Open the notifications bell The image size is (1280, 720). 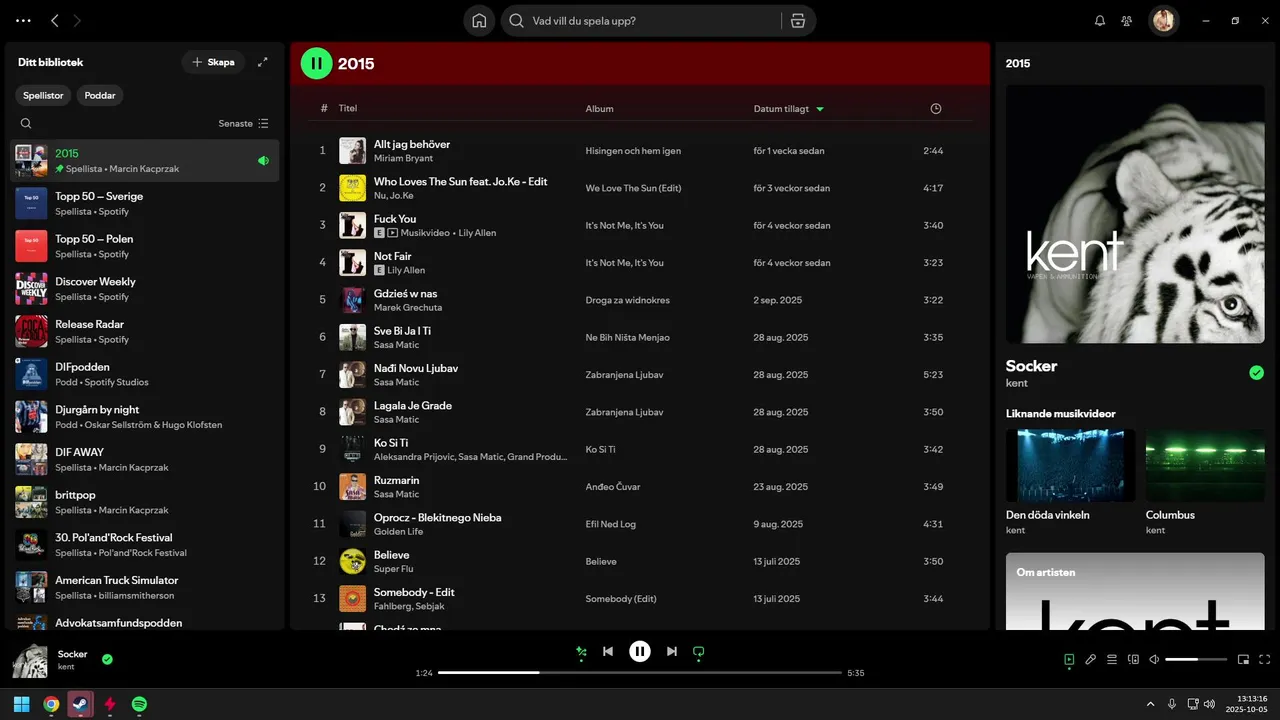1100,20
